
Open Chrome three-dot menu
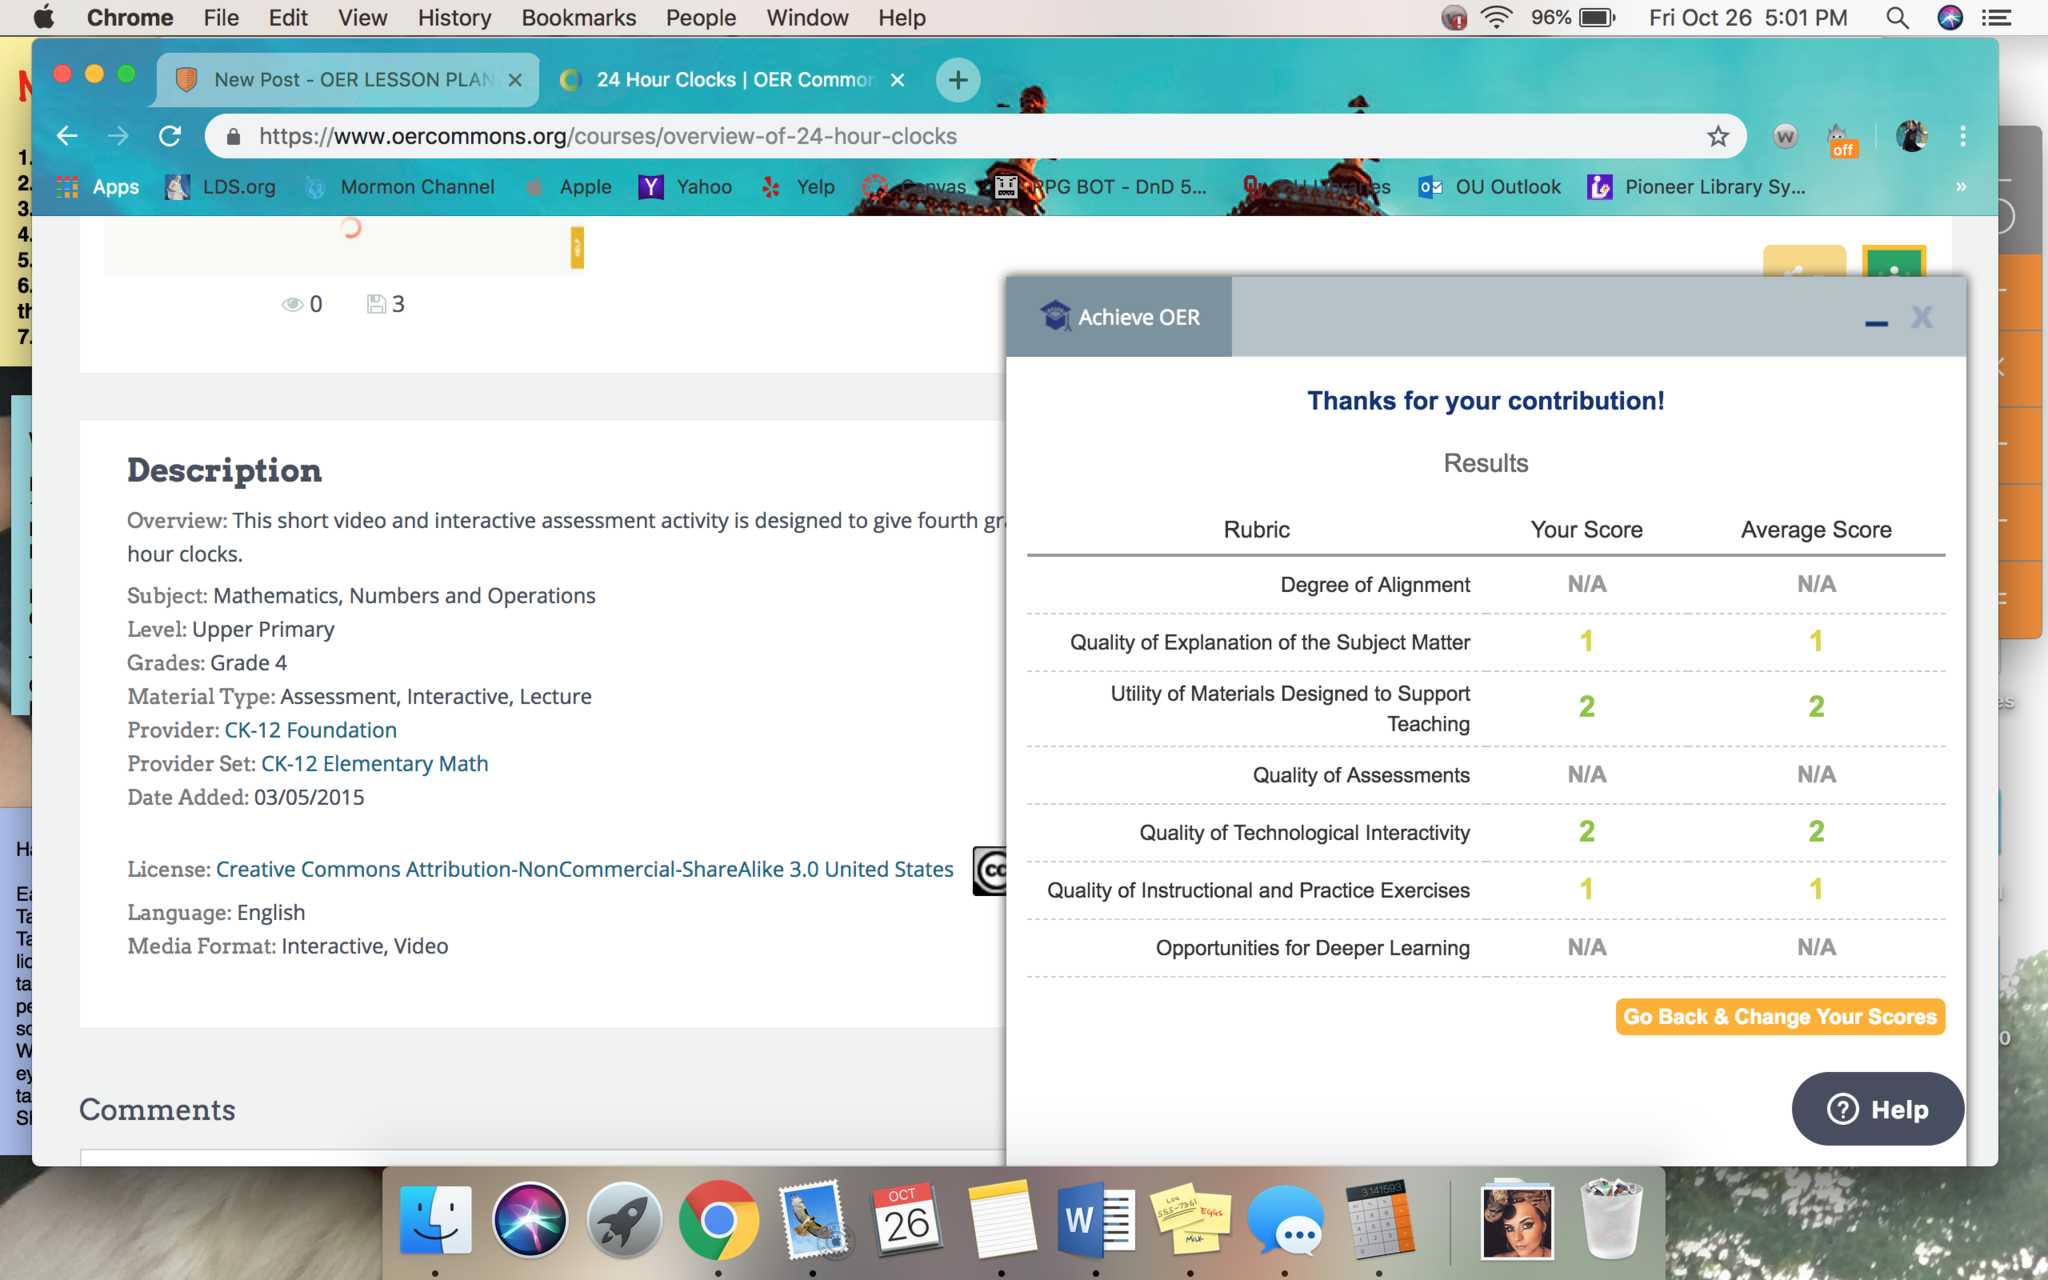pyautogui.click(x=1962, y=136)
